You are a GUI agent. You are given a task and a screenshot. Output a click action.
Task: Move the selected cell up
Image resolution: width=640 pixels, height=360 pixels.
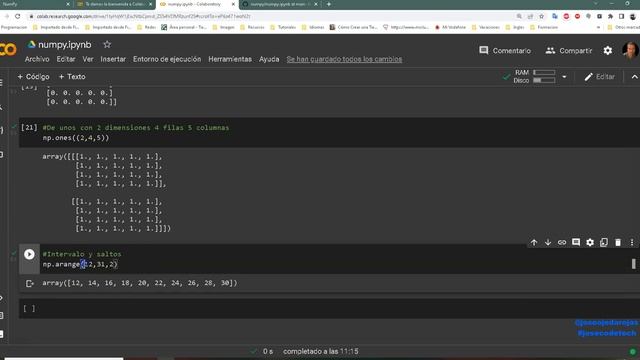534,242
